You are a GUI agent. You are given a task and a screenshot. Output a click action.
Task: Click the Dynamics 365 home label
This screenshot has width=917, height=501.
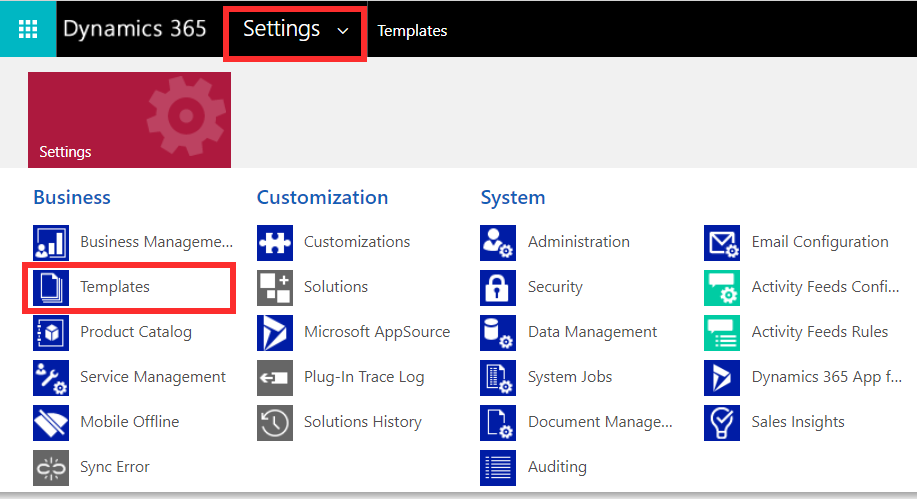point(135,29)
